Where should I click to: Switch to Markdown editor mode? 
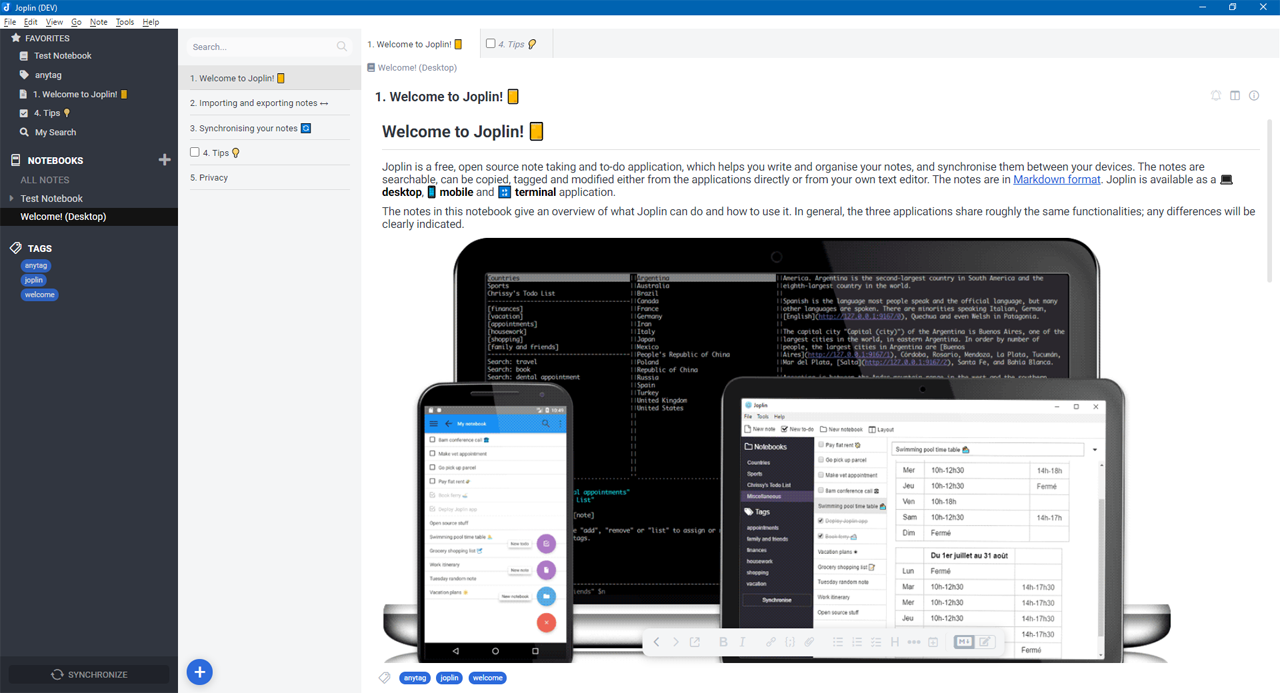[964, 642]
